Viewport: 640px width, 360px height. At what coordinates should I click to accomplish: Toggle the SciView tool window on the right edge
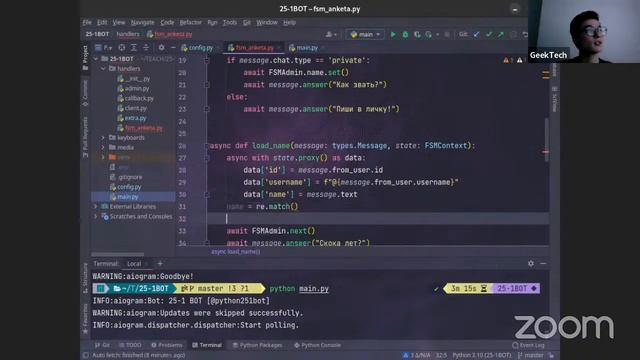pos(555,99)
